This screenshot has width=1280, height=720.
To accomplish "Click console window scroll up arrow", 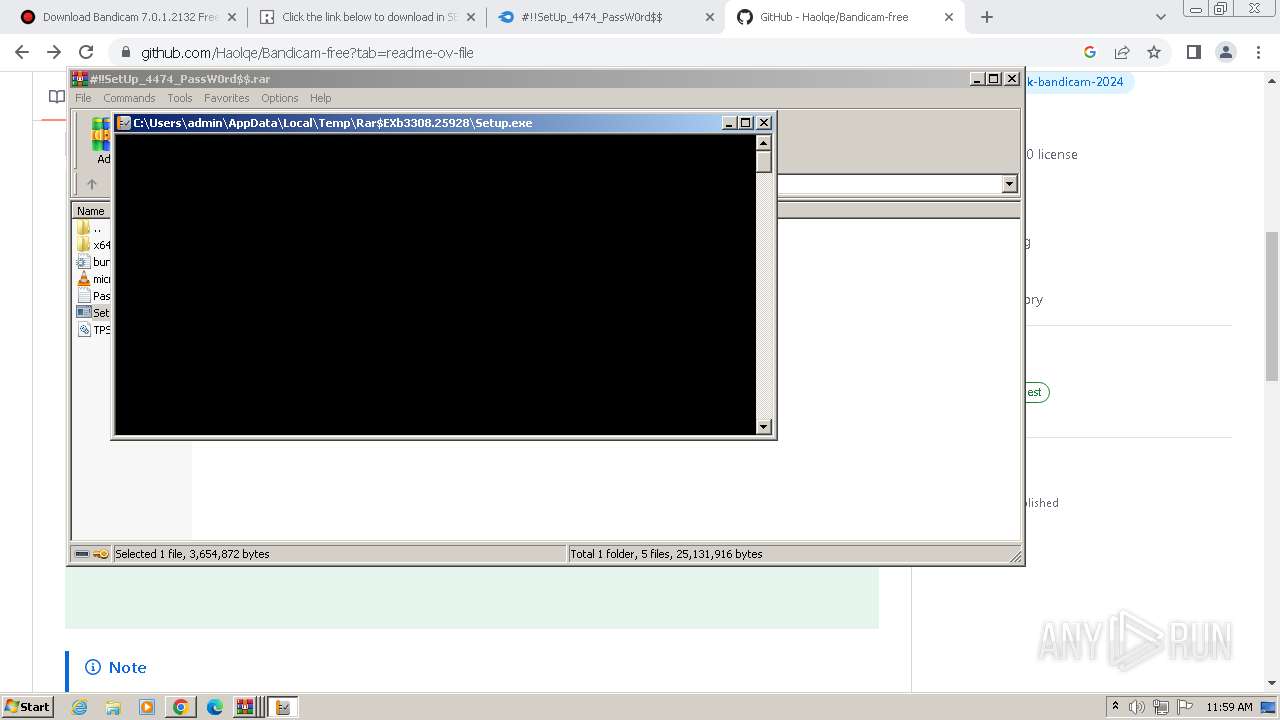I will coord(764,142).
